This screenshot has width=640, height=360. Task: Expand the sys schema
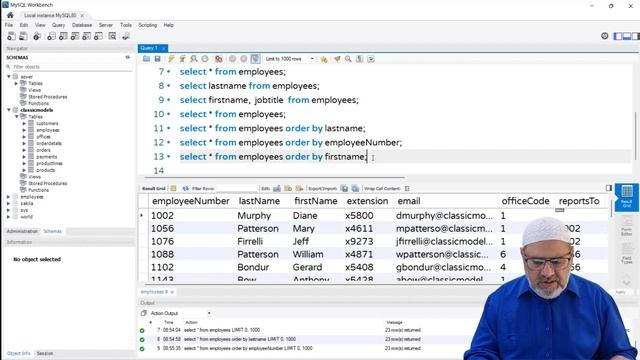9,210
